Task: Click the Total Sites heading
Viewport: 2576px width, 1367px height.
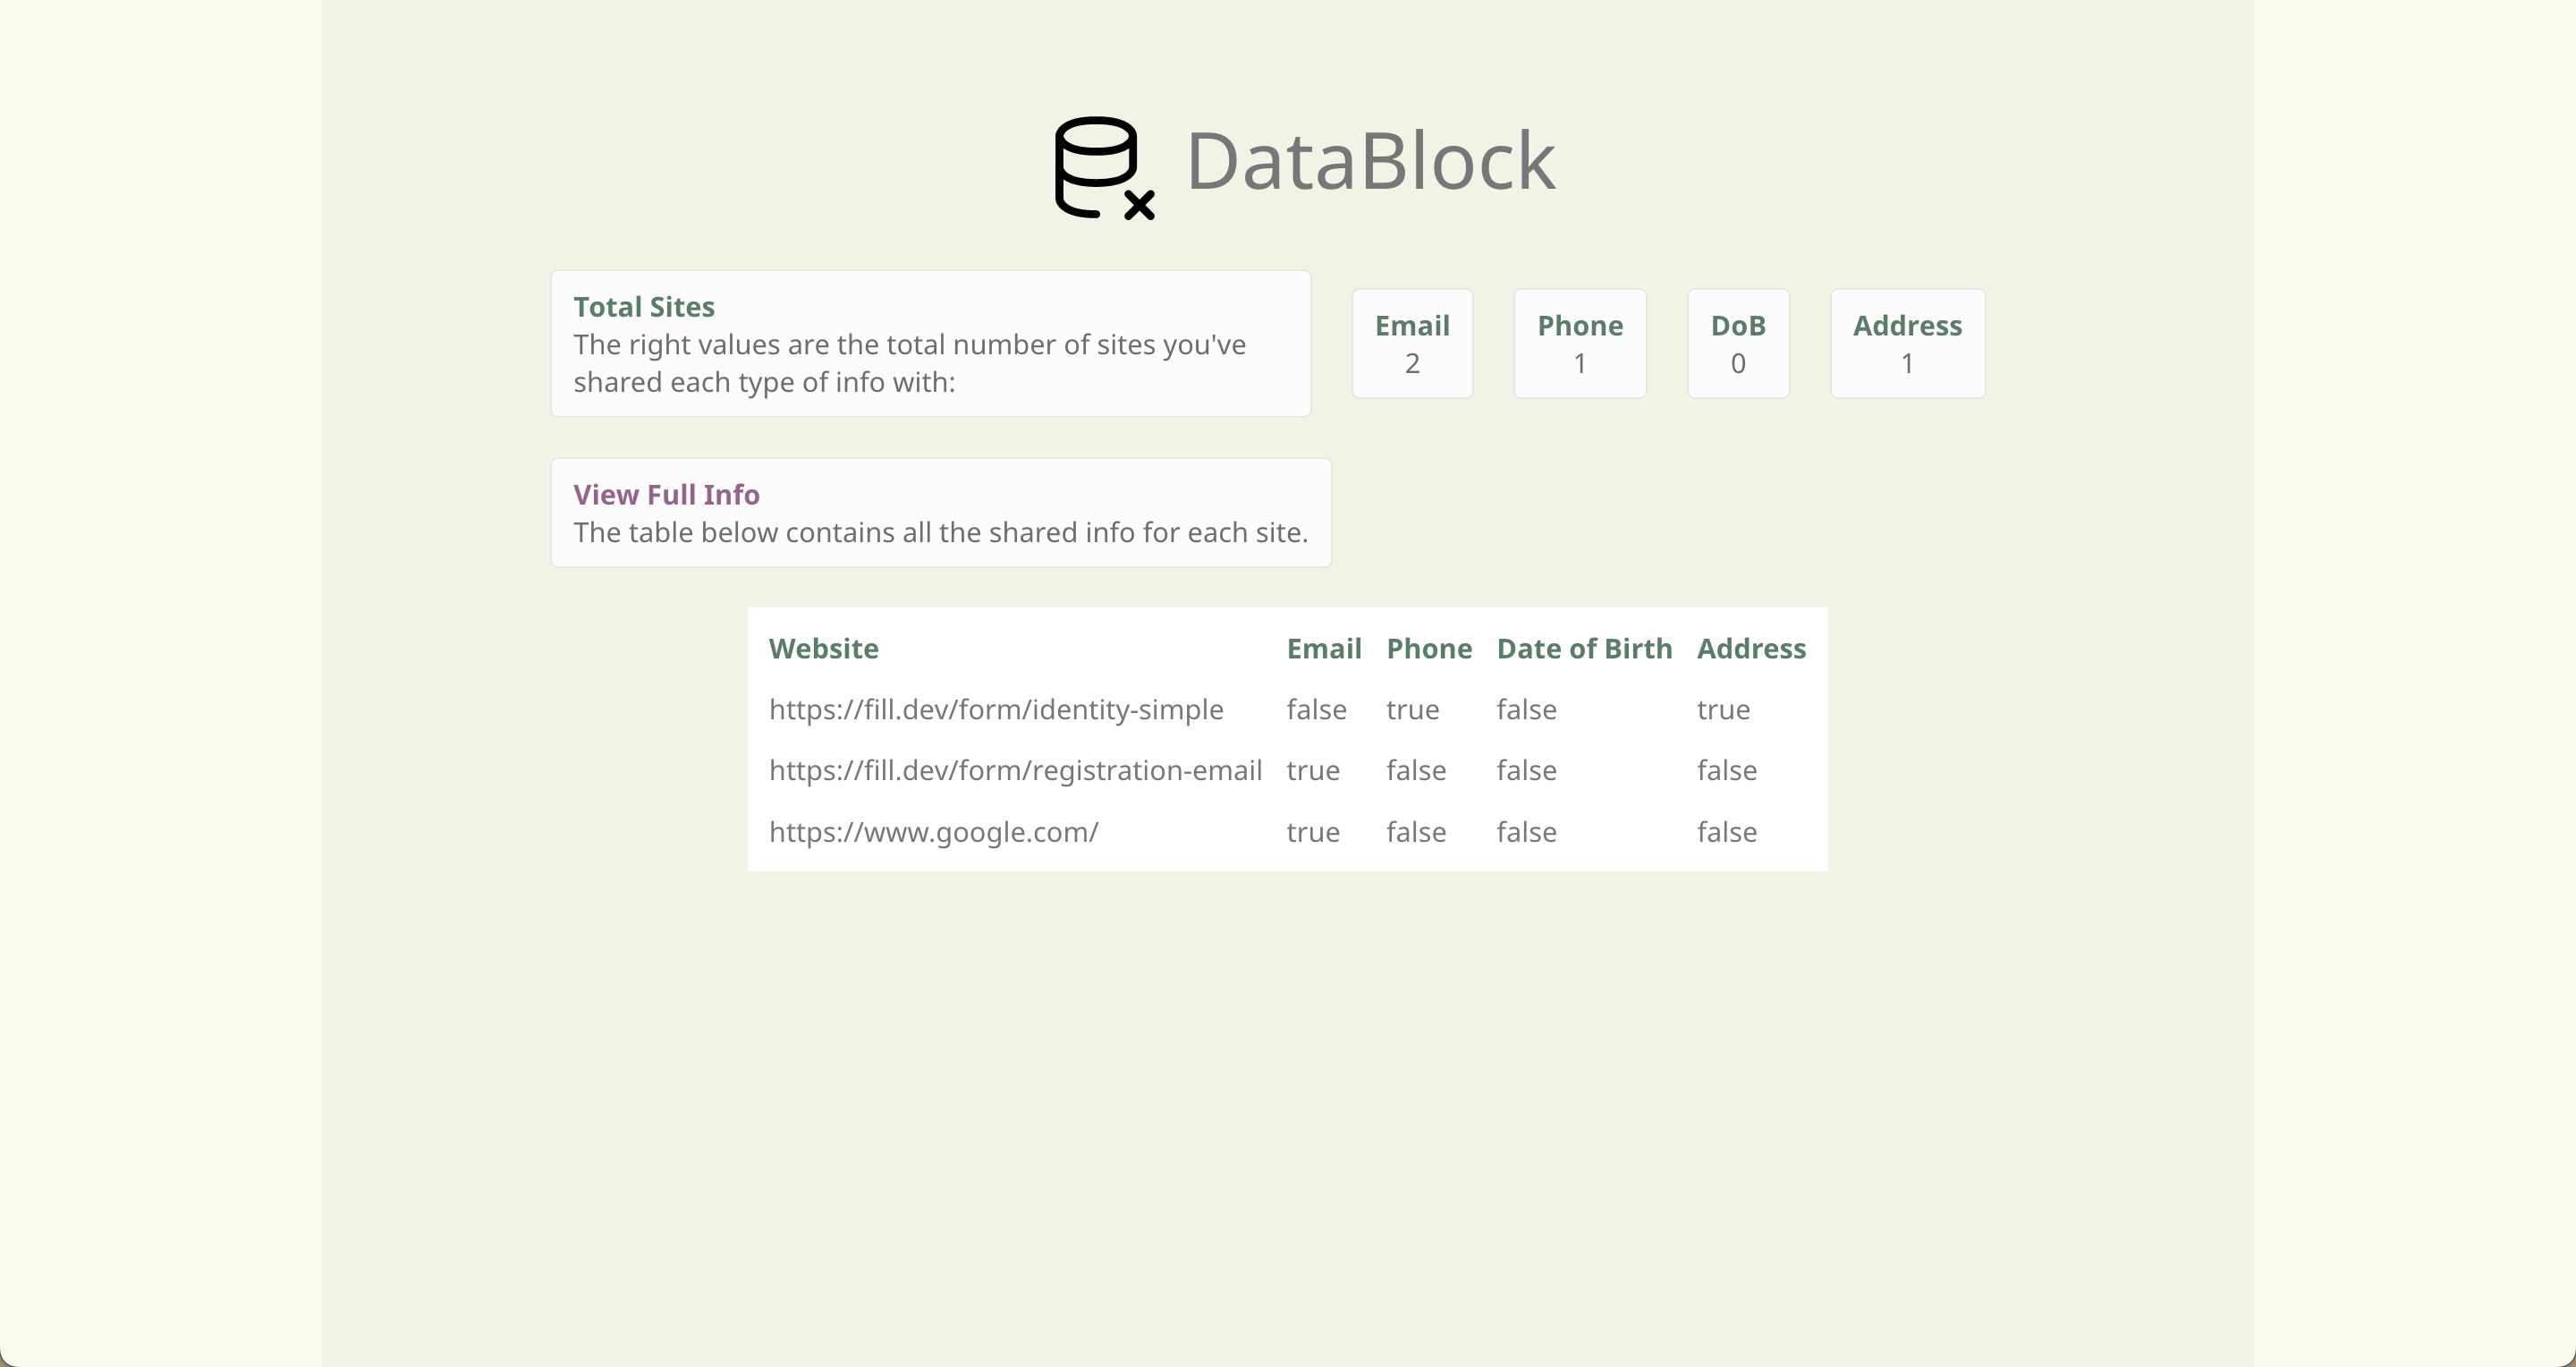Action: point(643,307)
